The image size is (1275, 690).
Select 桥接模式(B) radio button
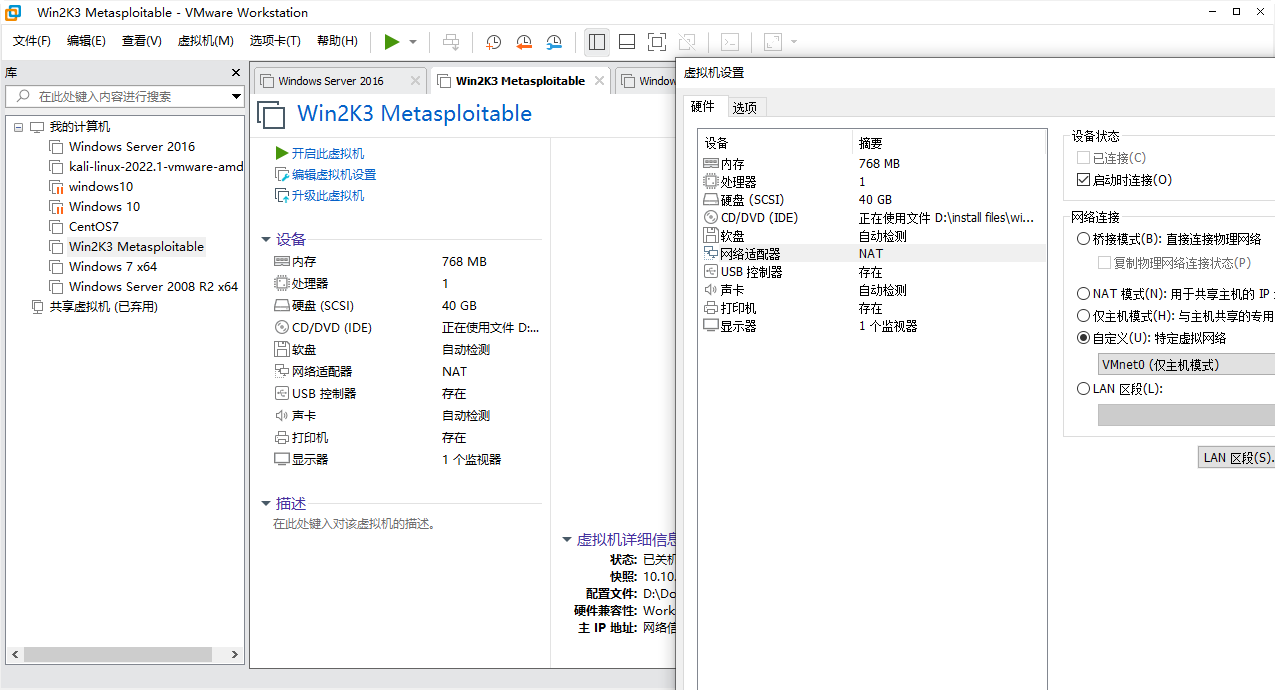(x=1083, y=240)
